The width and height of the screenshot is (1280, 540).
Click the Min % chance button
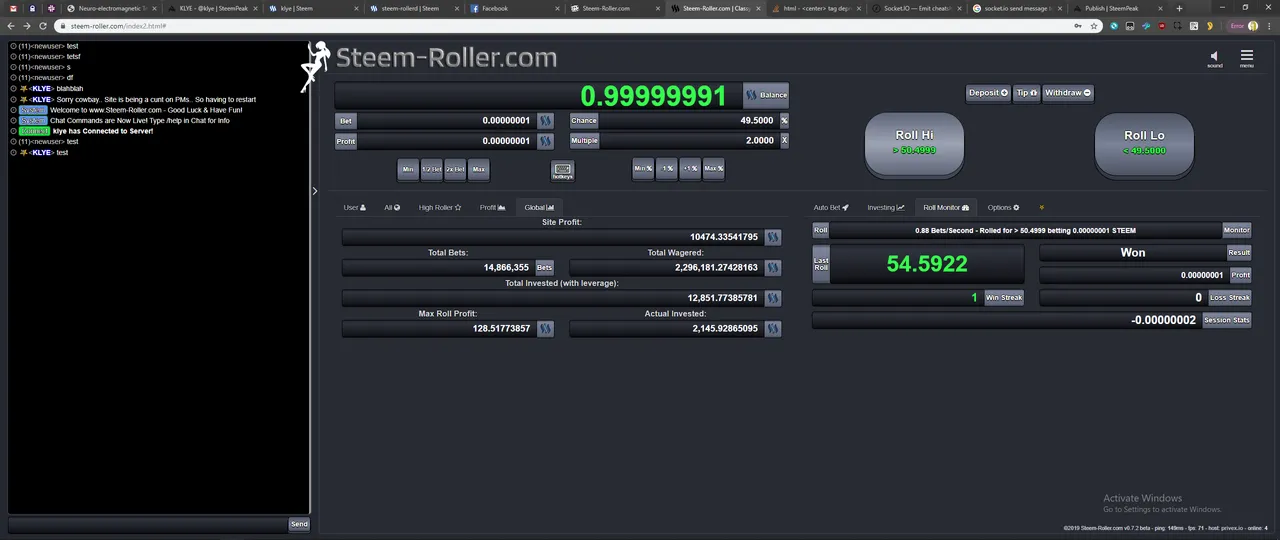tap(643, 169)
